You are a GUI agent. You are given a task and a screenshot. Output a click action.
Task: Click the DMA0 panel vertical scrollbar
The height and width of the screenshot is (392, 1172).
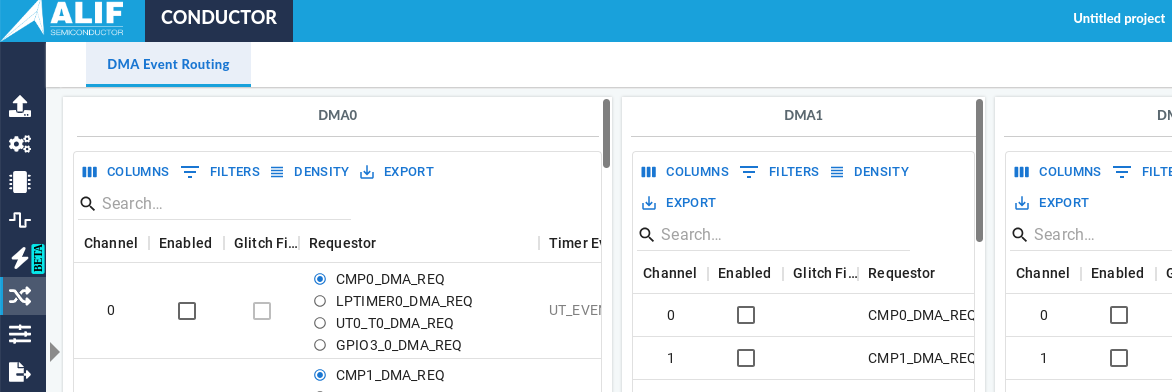pos(606,134)
